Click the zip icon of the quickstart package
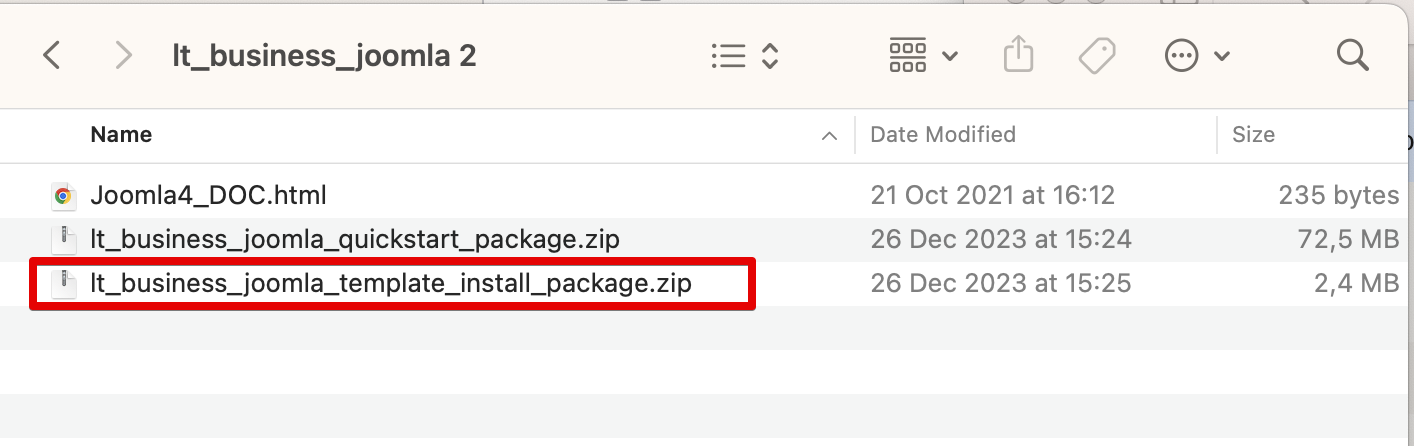 click(63, 240)
